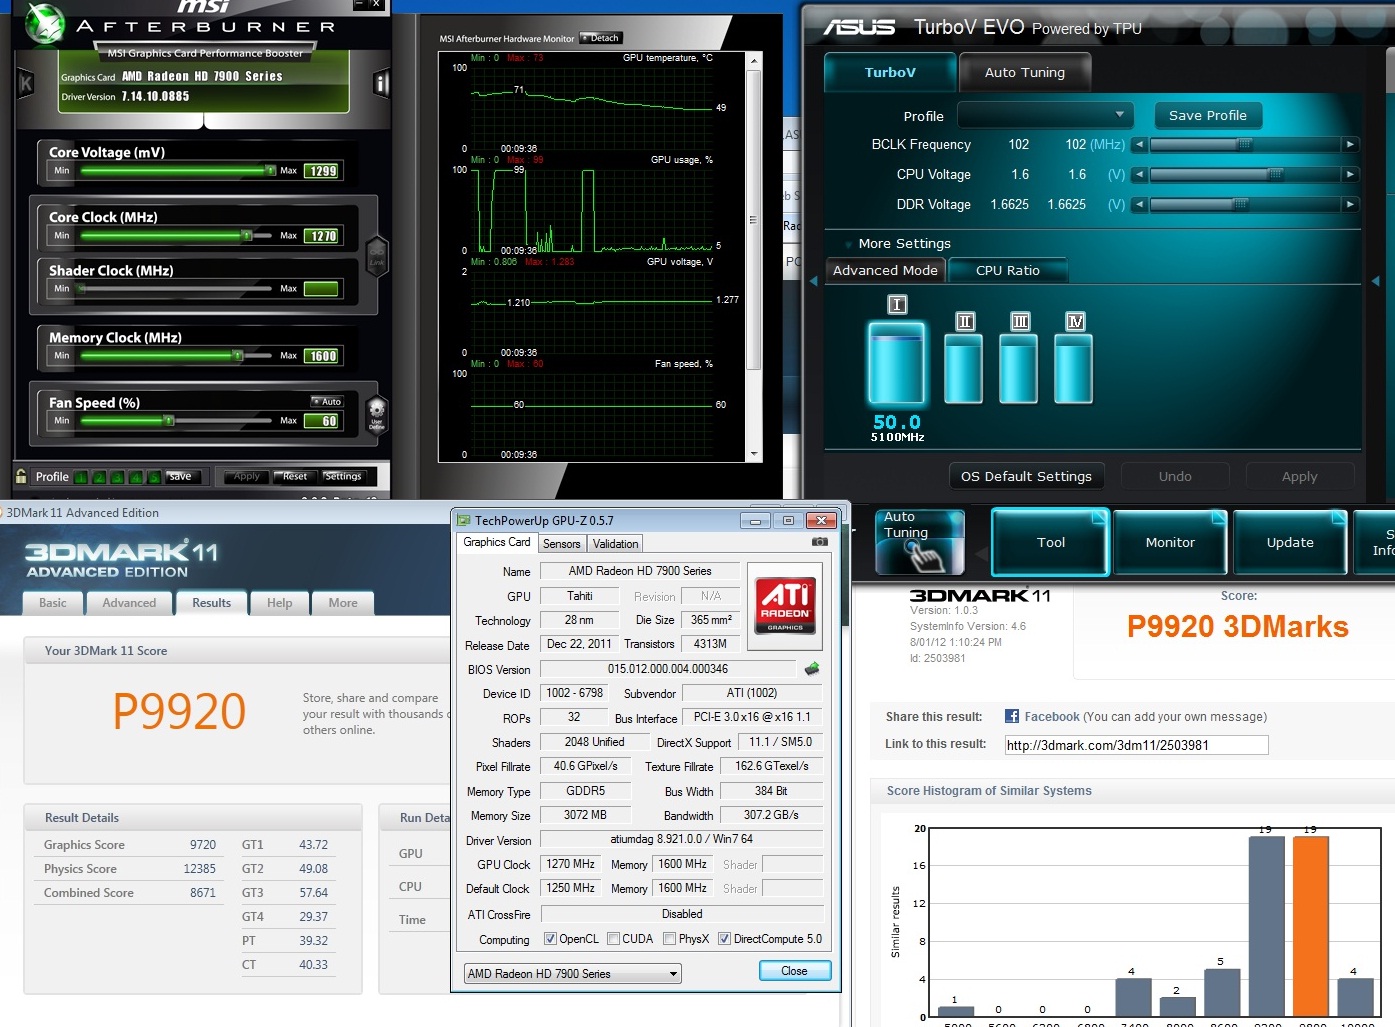Switch to the 3DMark Advanced tab
The height and width of the screenshot is (1027, 1395).
(129, 603)
